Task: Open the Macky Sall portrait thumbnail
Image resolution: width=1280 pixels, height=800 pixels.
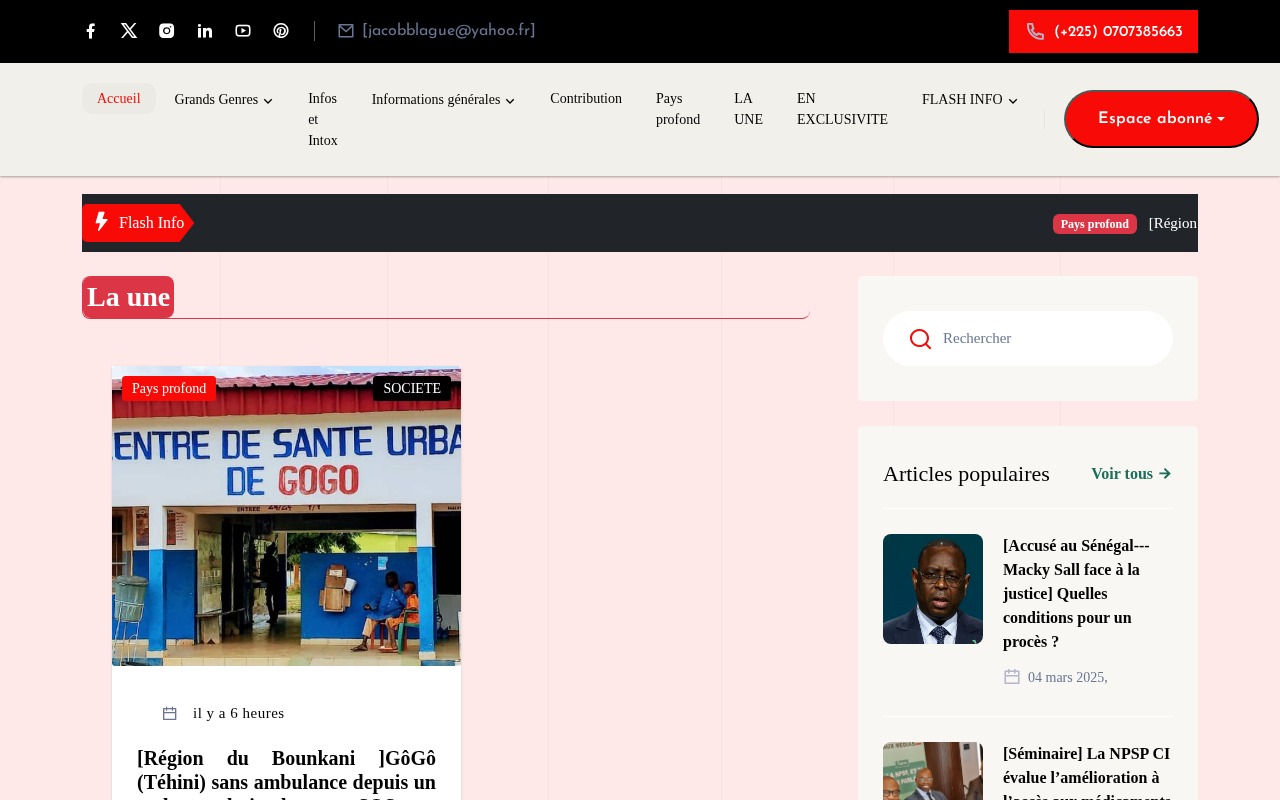Action: pos(933,589)
